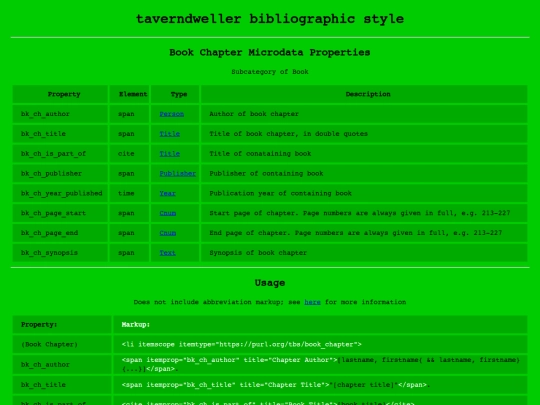Open the Title link in bk_ch_title row
The height and width of the screenshot is (405, 540).
pyautogui.click(x=169, y=134)
